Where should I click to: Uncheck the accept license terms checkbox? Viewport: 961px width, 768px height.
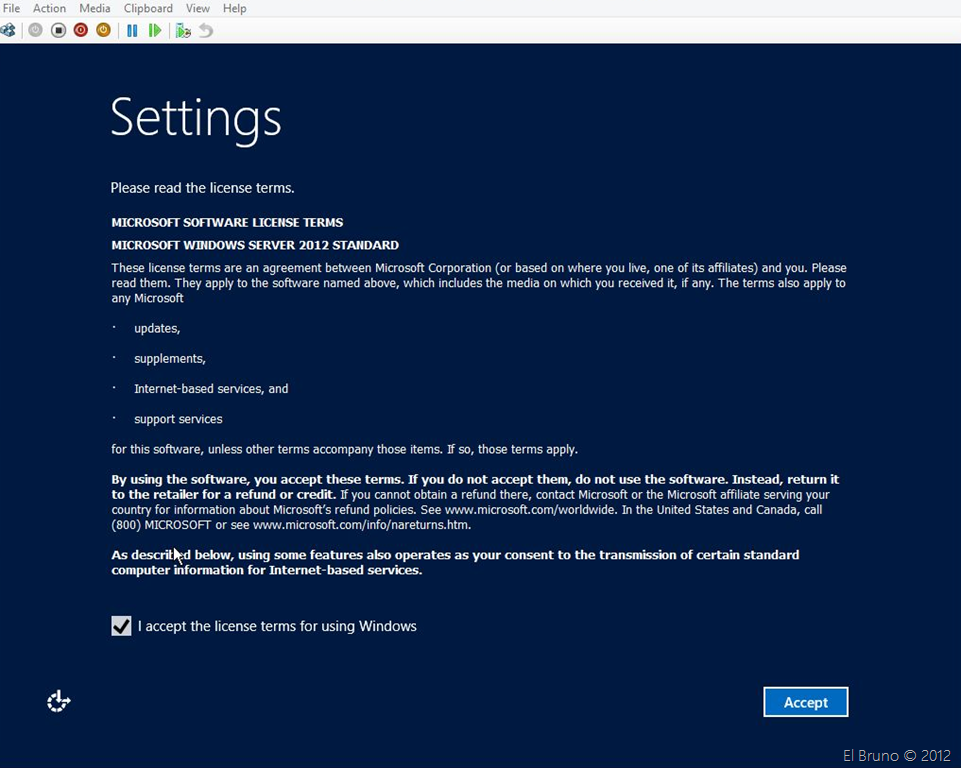[121, 626]
